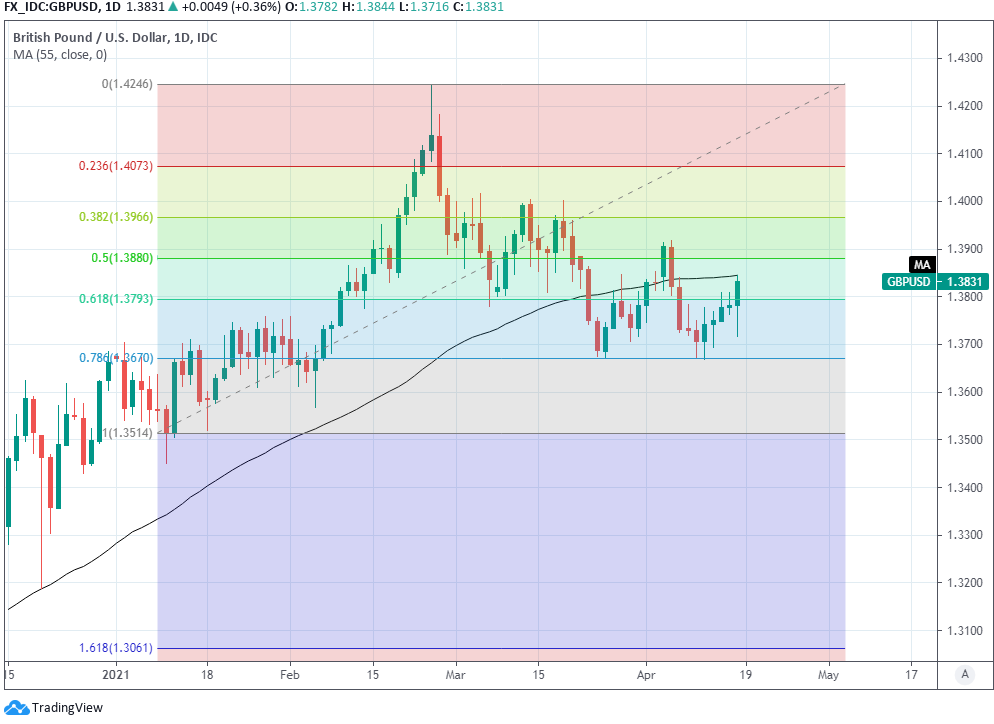The width and height of the screenshot is (994, 724).
Task: Open the FX_IDC:GBPUSD symbol header
Action: (53, 6)
